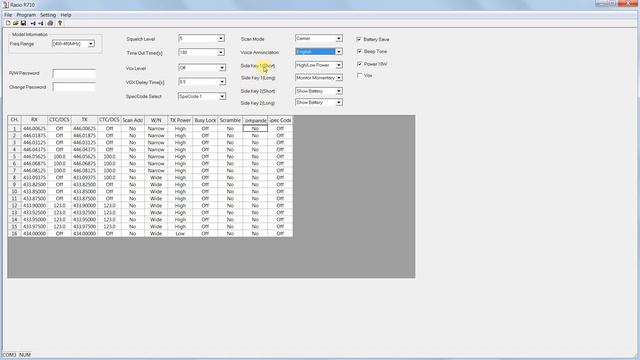Screen dimensions: 640x360
Task: Toggle the Beep Tone checkbox
Action: pyautogui.click(x=359, y=51)
